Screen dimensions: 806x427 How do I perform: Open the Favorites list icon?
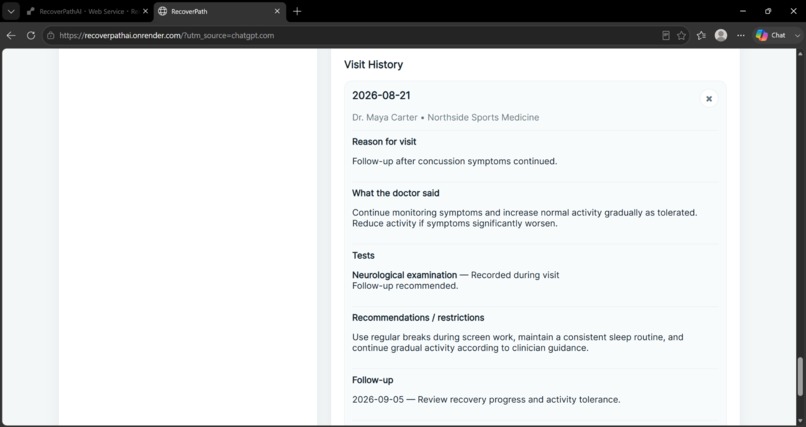coord(701,35)
